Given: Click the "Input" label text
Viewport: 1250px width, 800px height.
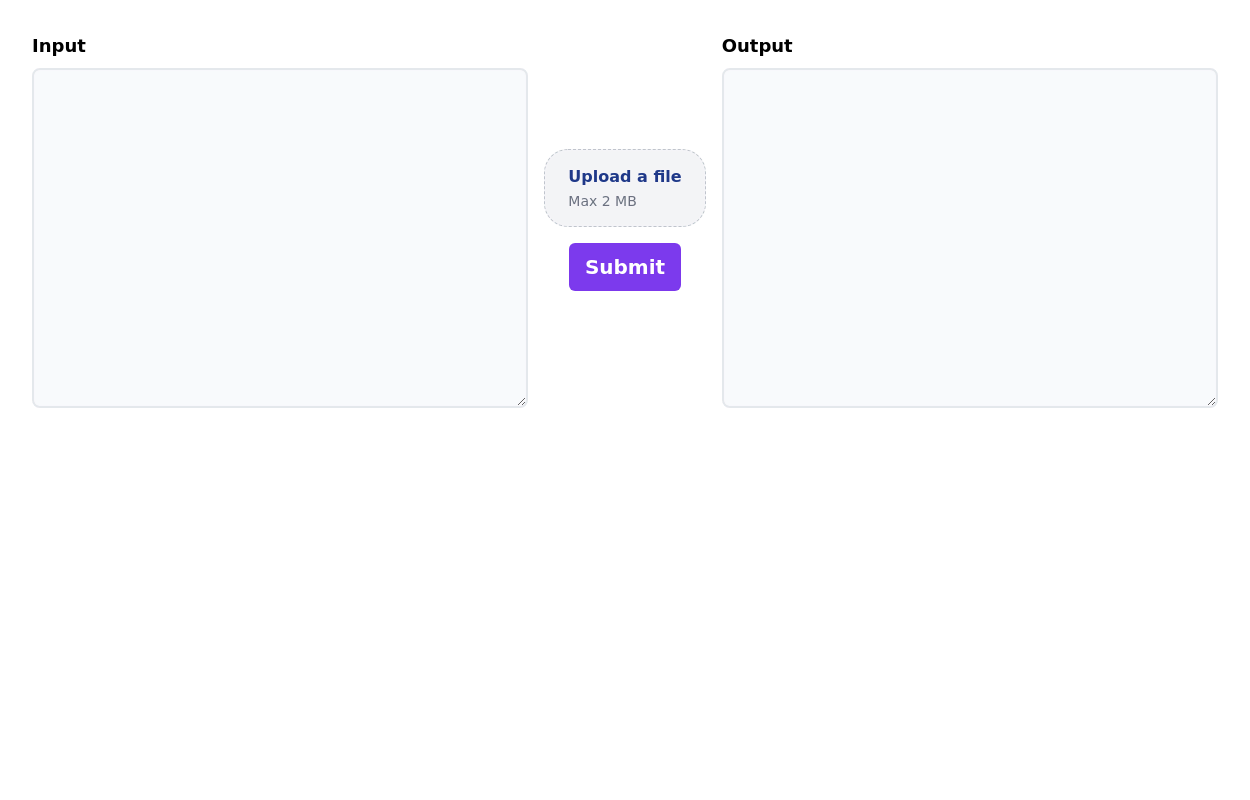Looking at the screenshot, I should coord(59,46).
